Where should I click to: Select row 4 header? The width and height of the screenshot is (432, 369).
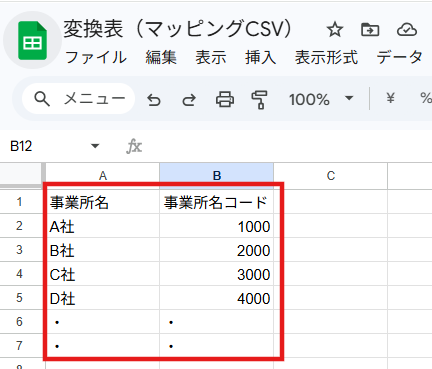(19, 274)
